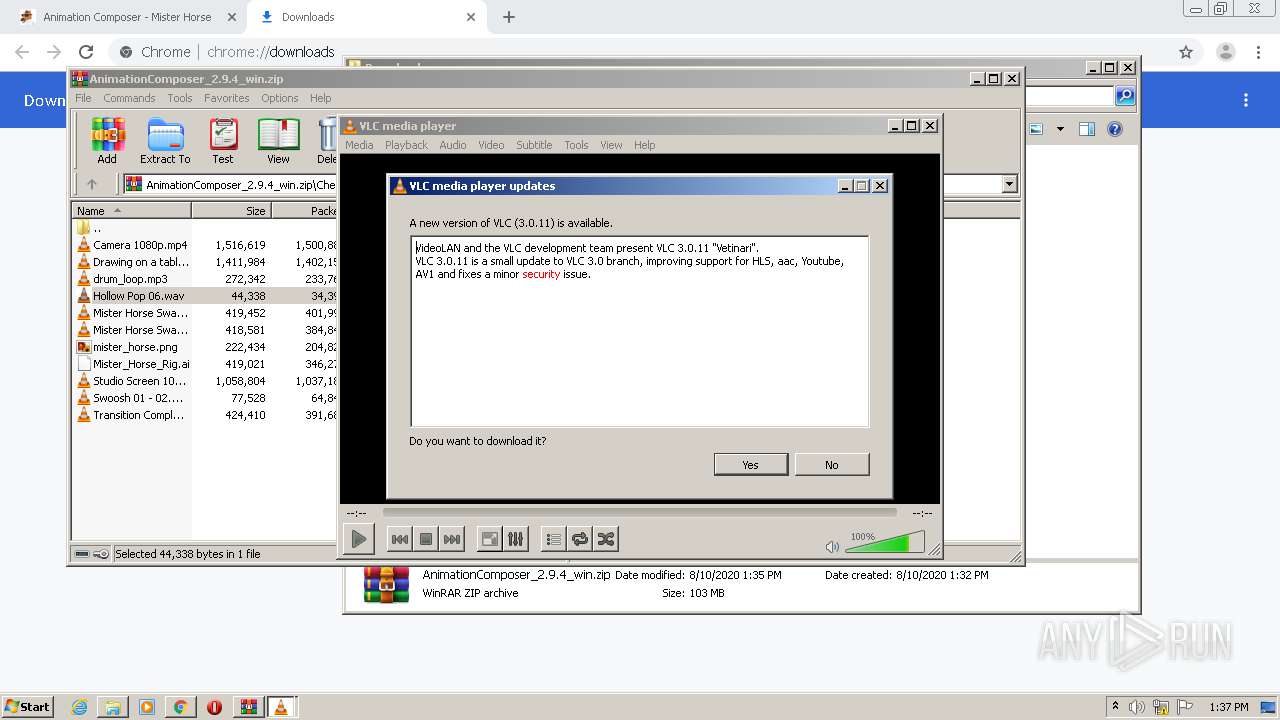Reload the Chrome page
Image resolution: width=1280 pixels, height=720 pixels.
click(86, 52)
